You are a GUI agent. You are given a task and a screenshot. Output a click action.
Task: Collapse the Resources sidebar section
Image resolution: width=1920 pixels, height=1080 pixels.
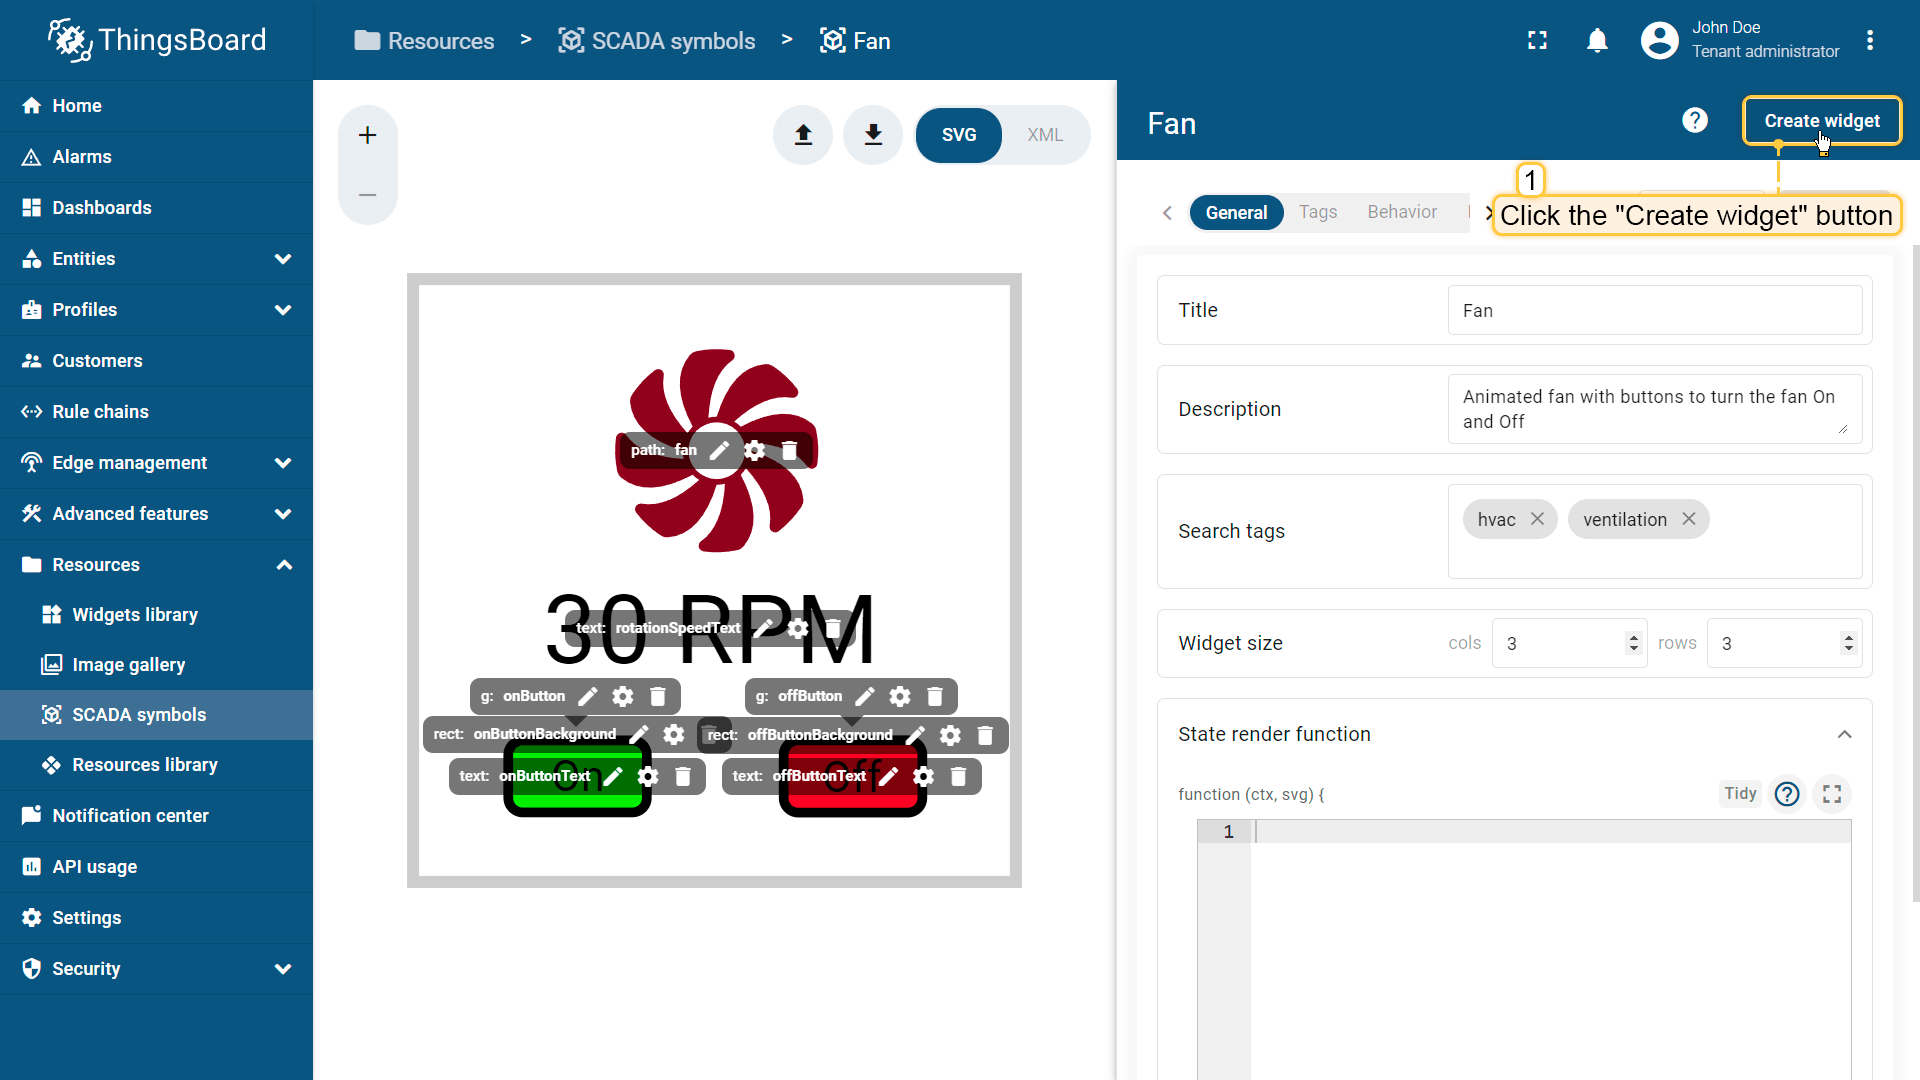click(x=283, y=565)
